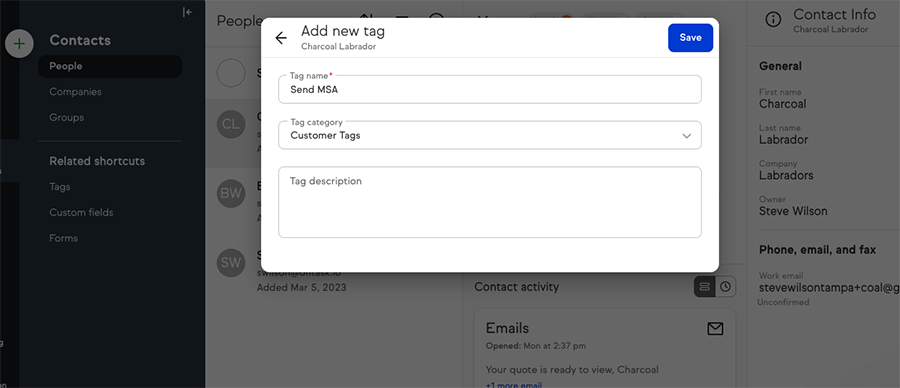900x388 pixels.
Task: Switch contact activity to list view icon
Action: (x=705, y=286)
